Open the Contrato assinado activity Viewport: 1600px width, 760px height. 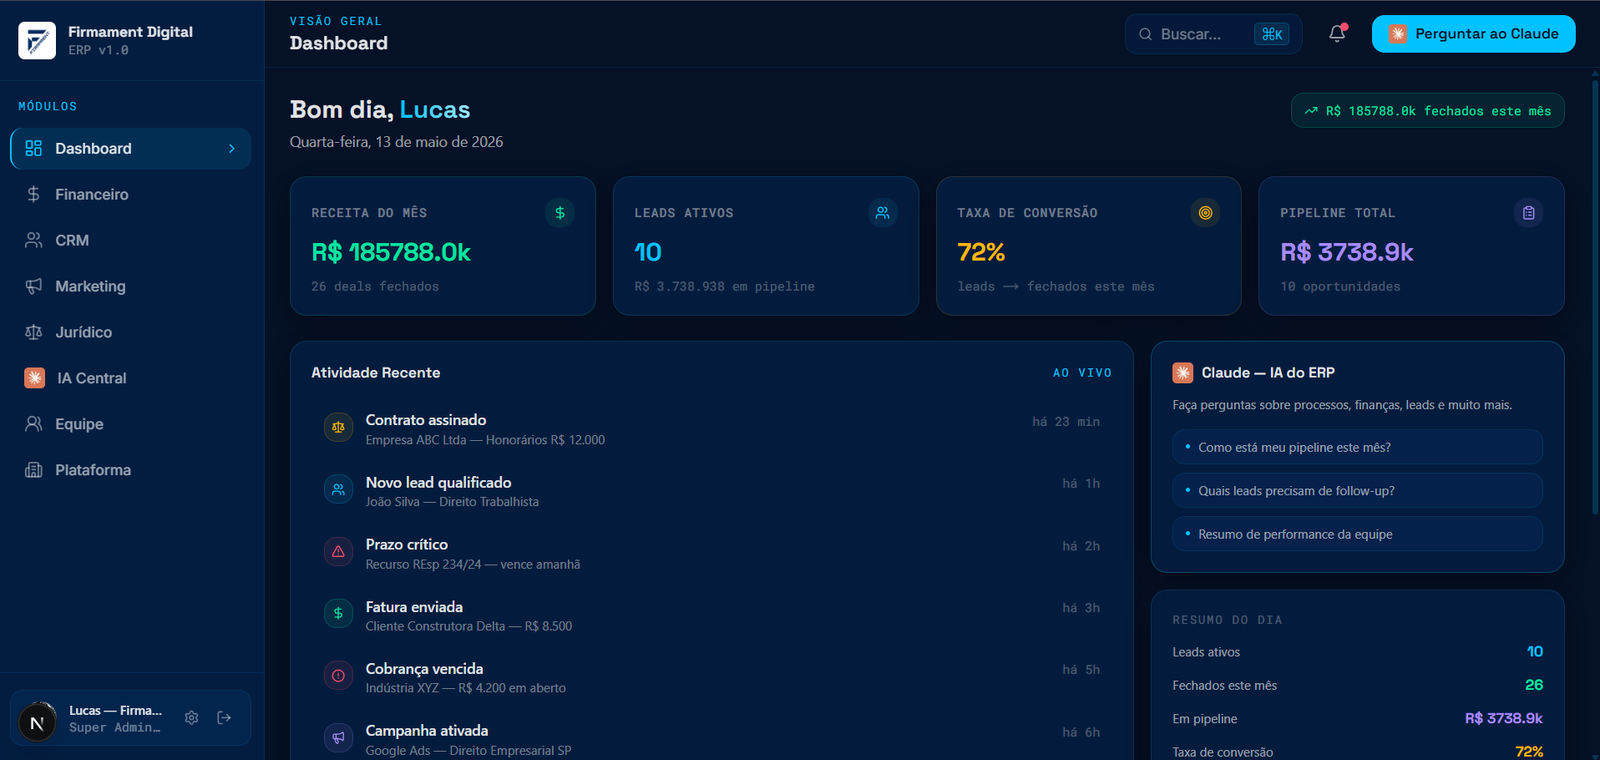click(711, 429)
